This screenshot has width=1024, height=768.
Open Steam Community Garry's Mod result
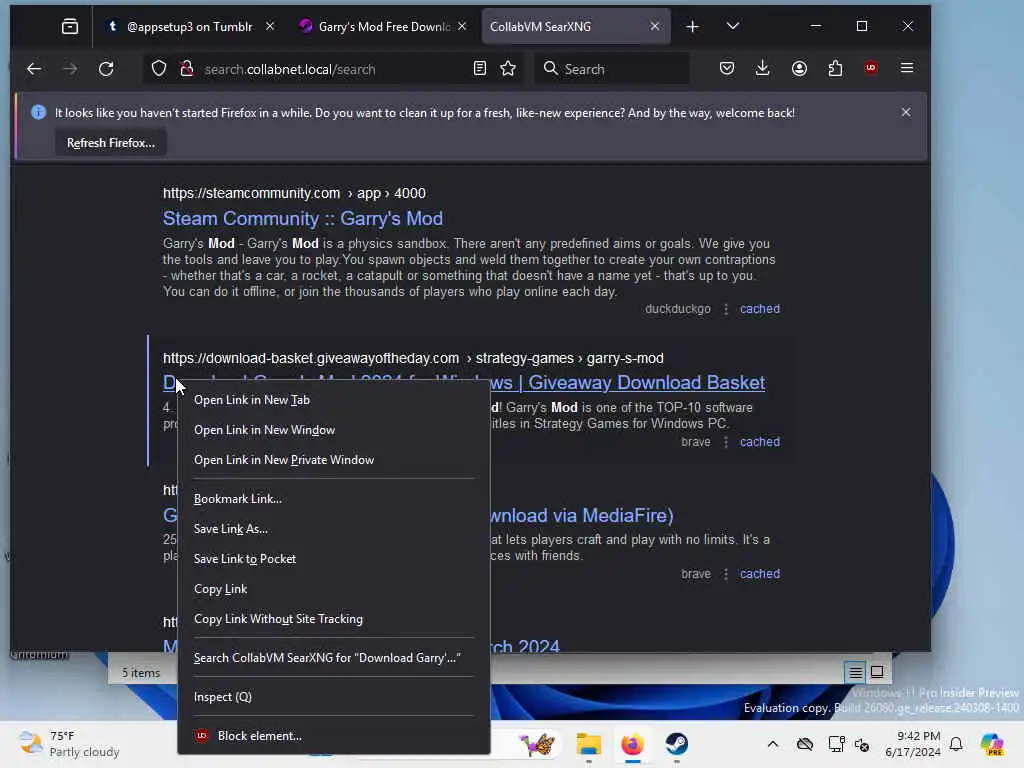click(x=303, y=218)
